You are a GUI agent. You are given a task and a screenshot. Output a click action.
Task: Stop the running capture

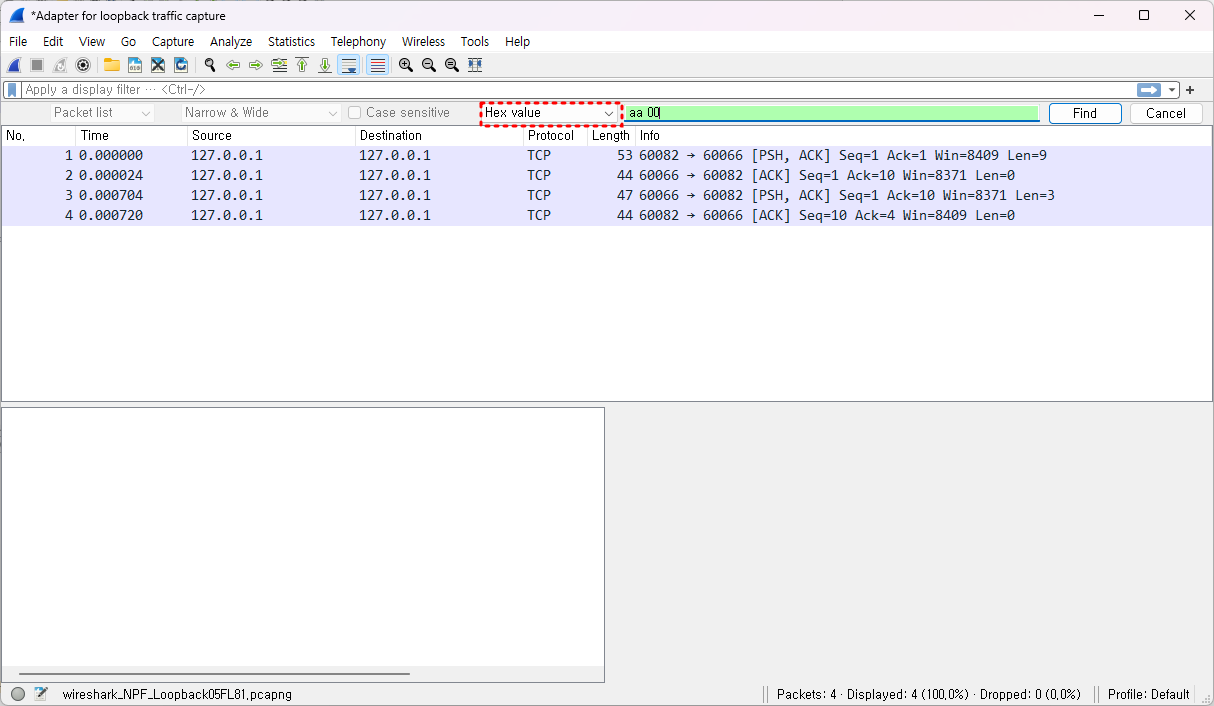37,65
